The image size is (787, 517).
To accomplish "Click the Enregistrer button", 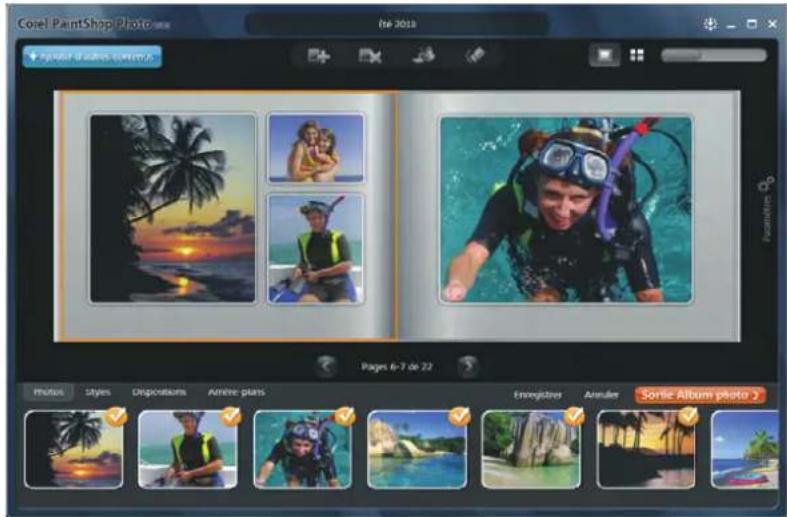I will [538, 395].
